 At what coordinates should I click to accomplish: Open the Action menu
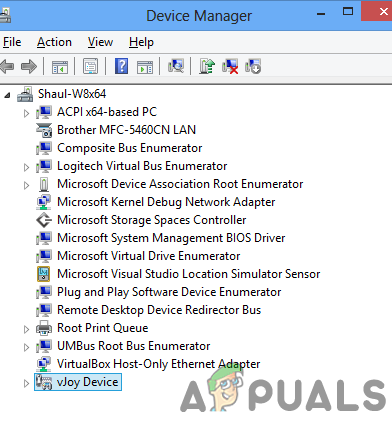pyautogui.click(x=54, y=42)
